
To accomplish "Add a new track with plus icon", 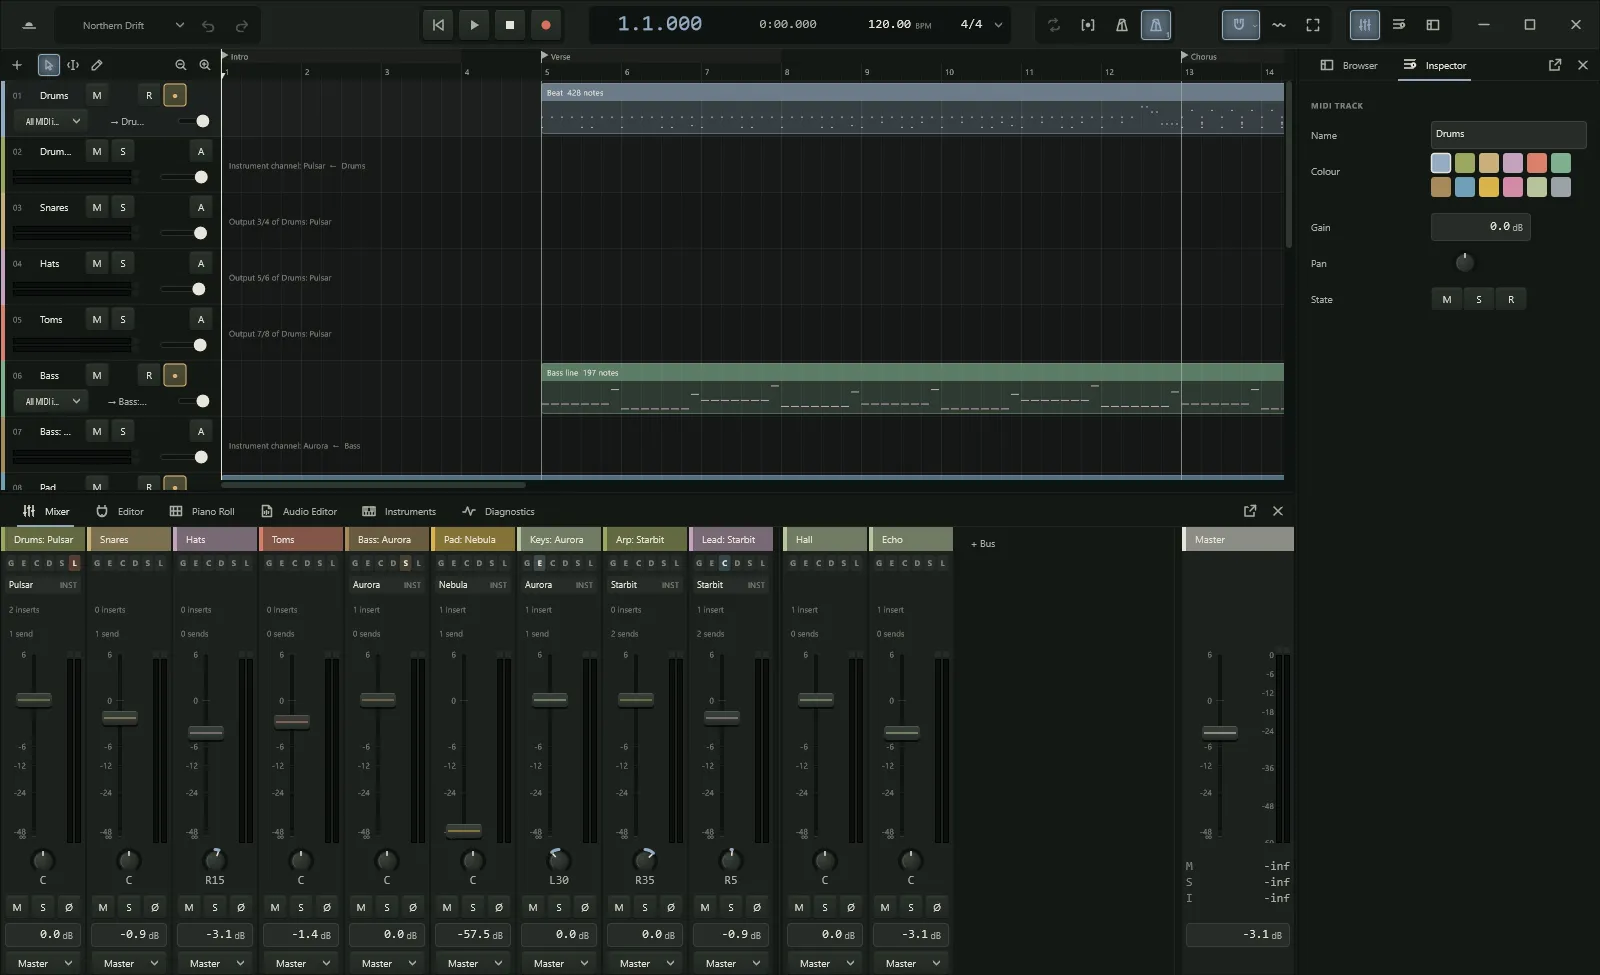I will [17, 65].
